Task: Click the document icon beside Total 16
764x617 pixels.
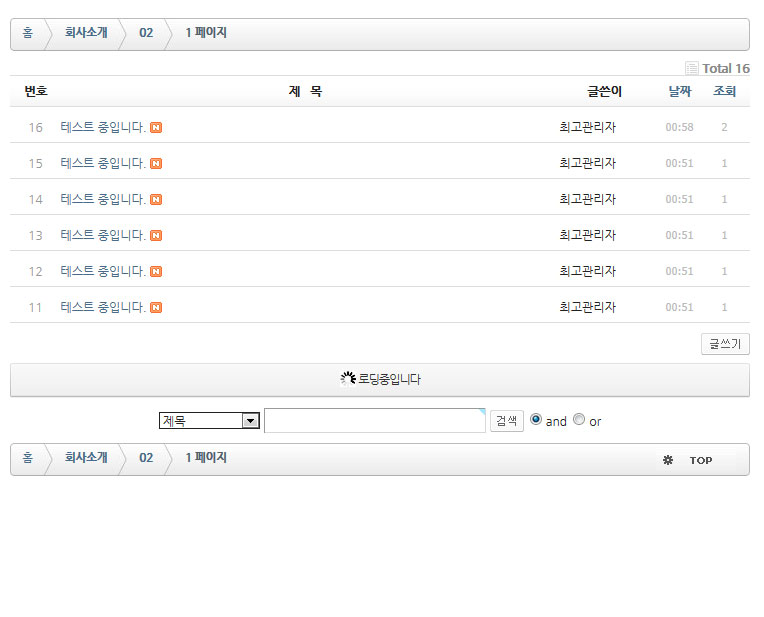Action: pyautogui.click(x=691, y=68)
